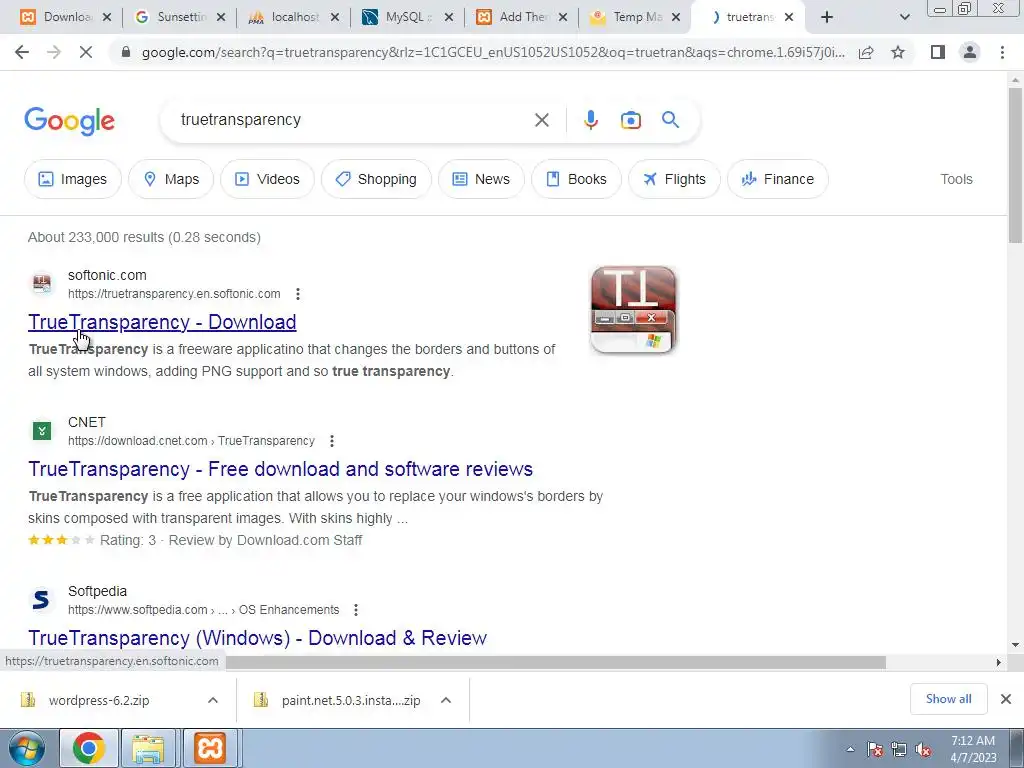Open TrueTransparency CNET free download link
Viewport: 1024px width, 768px height.
tap(280, 469)
